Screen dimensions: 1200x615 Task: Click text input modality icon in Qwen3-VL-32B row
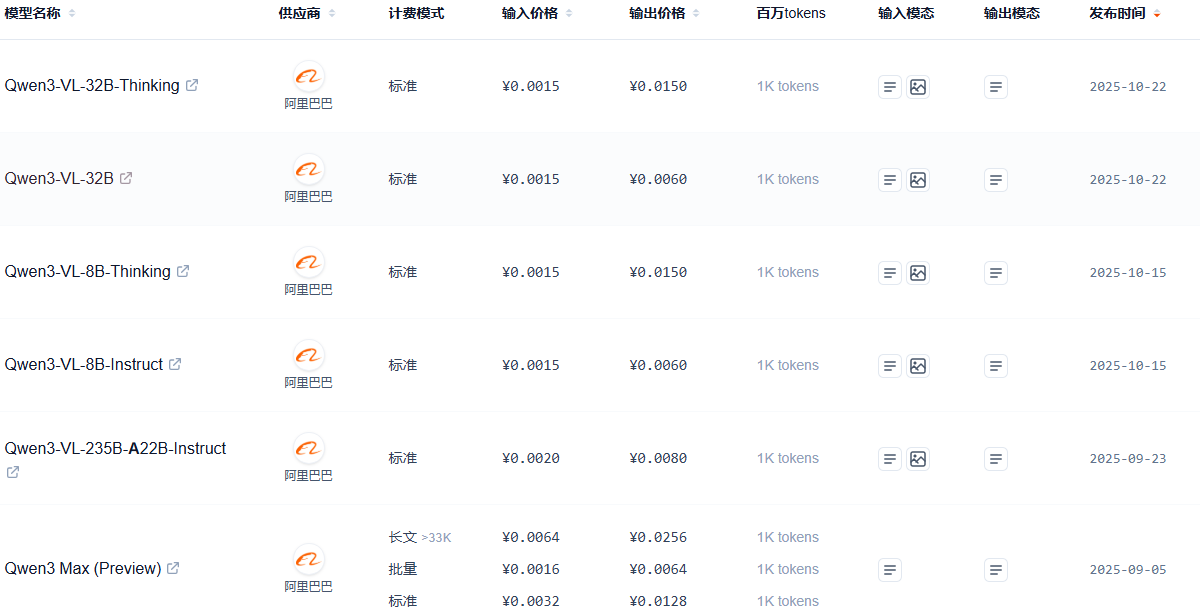890,180
